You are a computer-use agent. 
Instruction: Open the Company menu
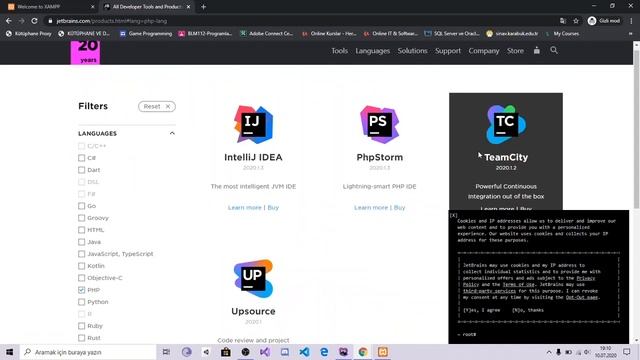(484, 51)
